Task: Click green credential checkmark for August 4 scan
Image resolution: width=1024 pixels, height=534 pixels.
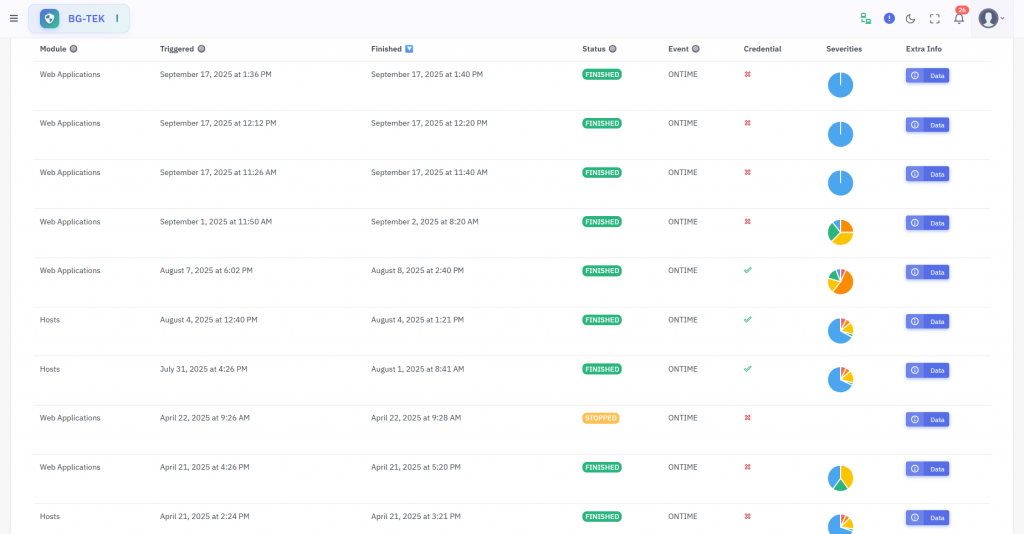Action: (x=747, y=319)
